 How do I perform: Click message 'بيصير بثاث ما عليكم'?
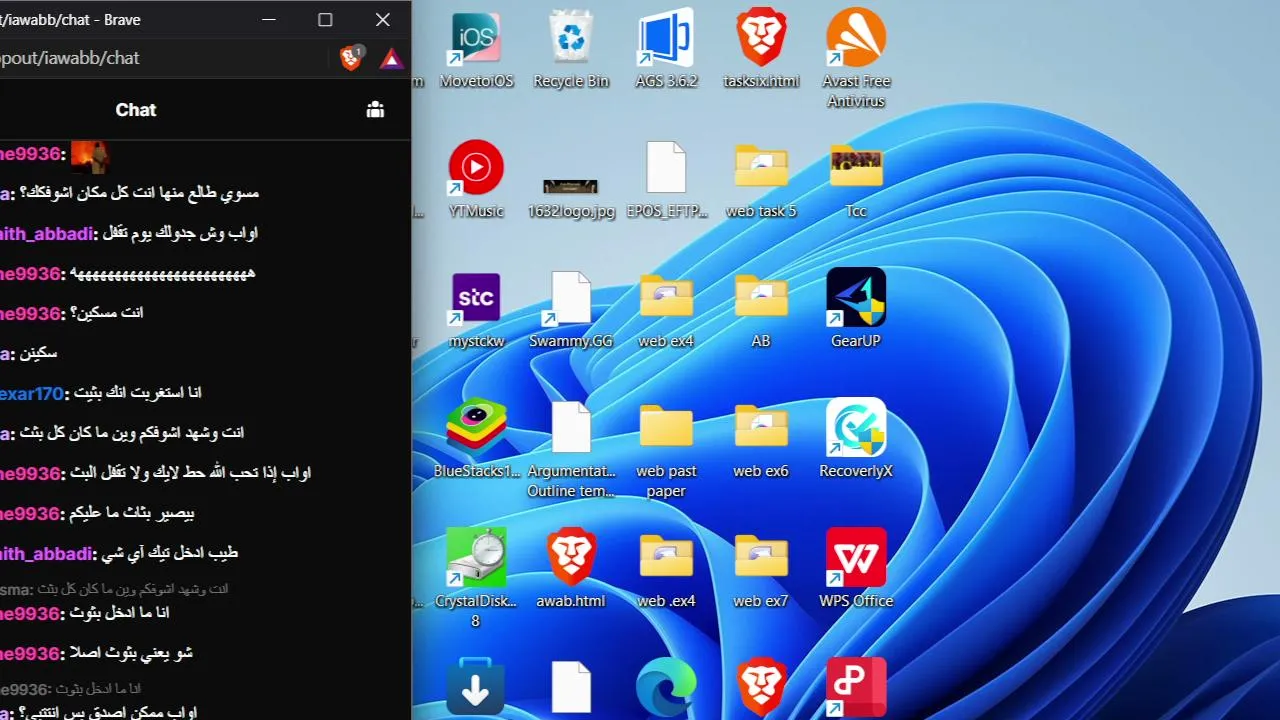pyautogui.click(x=132, y=513)
